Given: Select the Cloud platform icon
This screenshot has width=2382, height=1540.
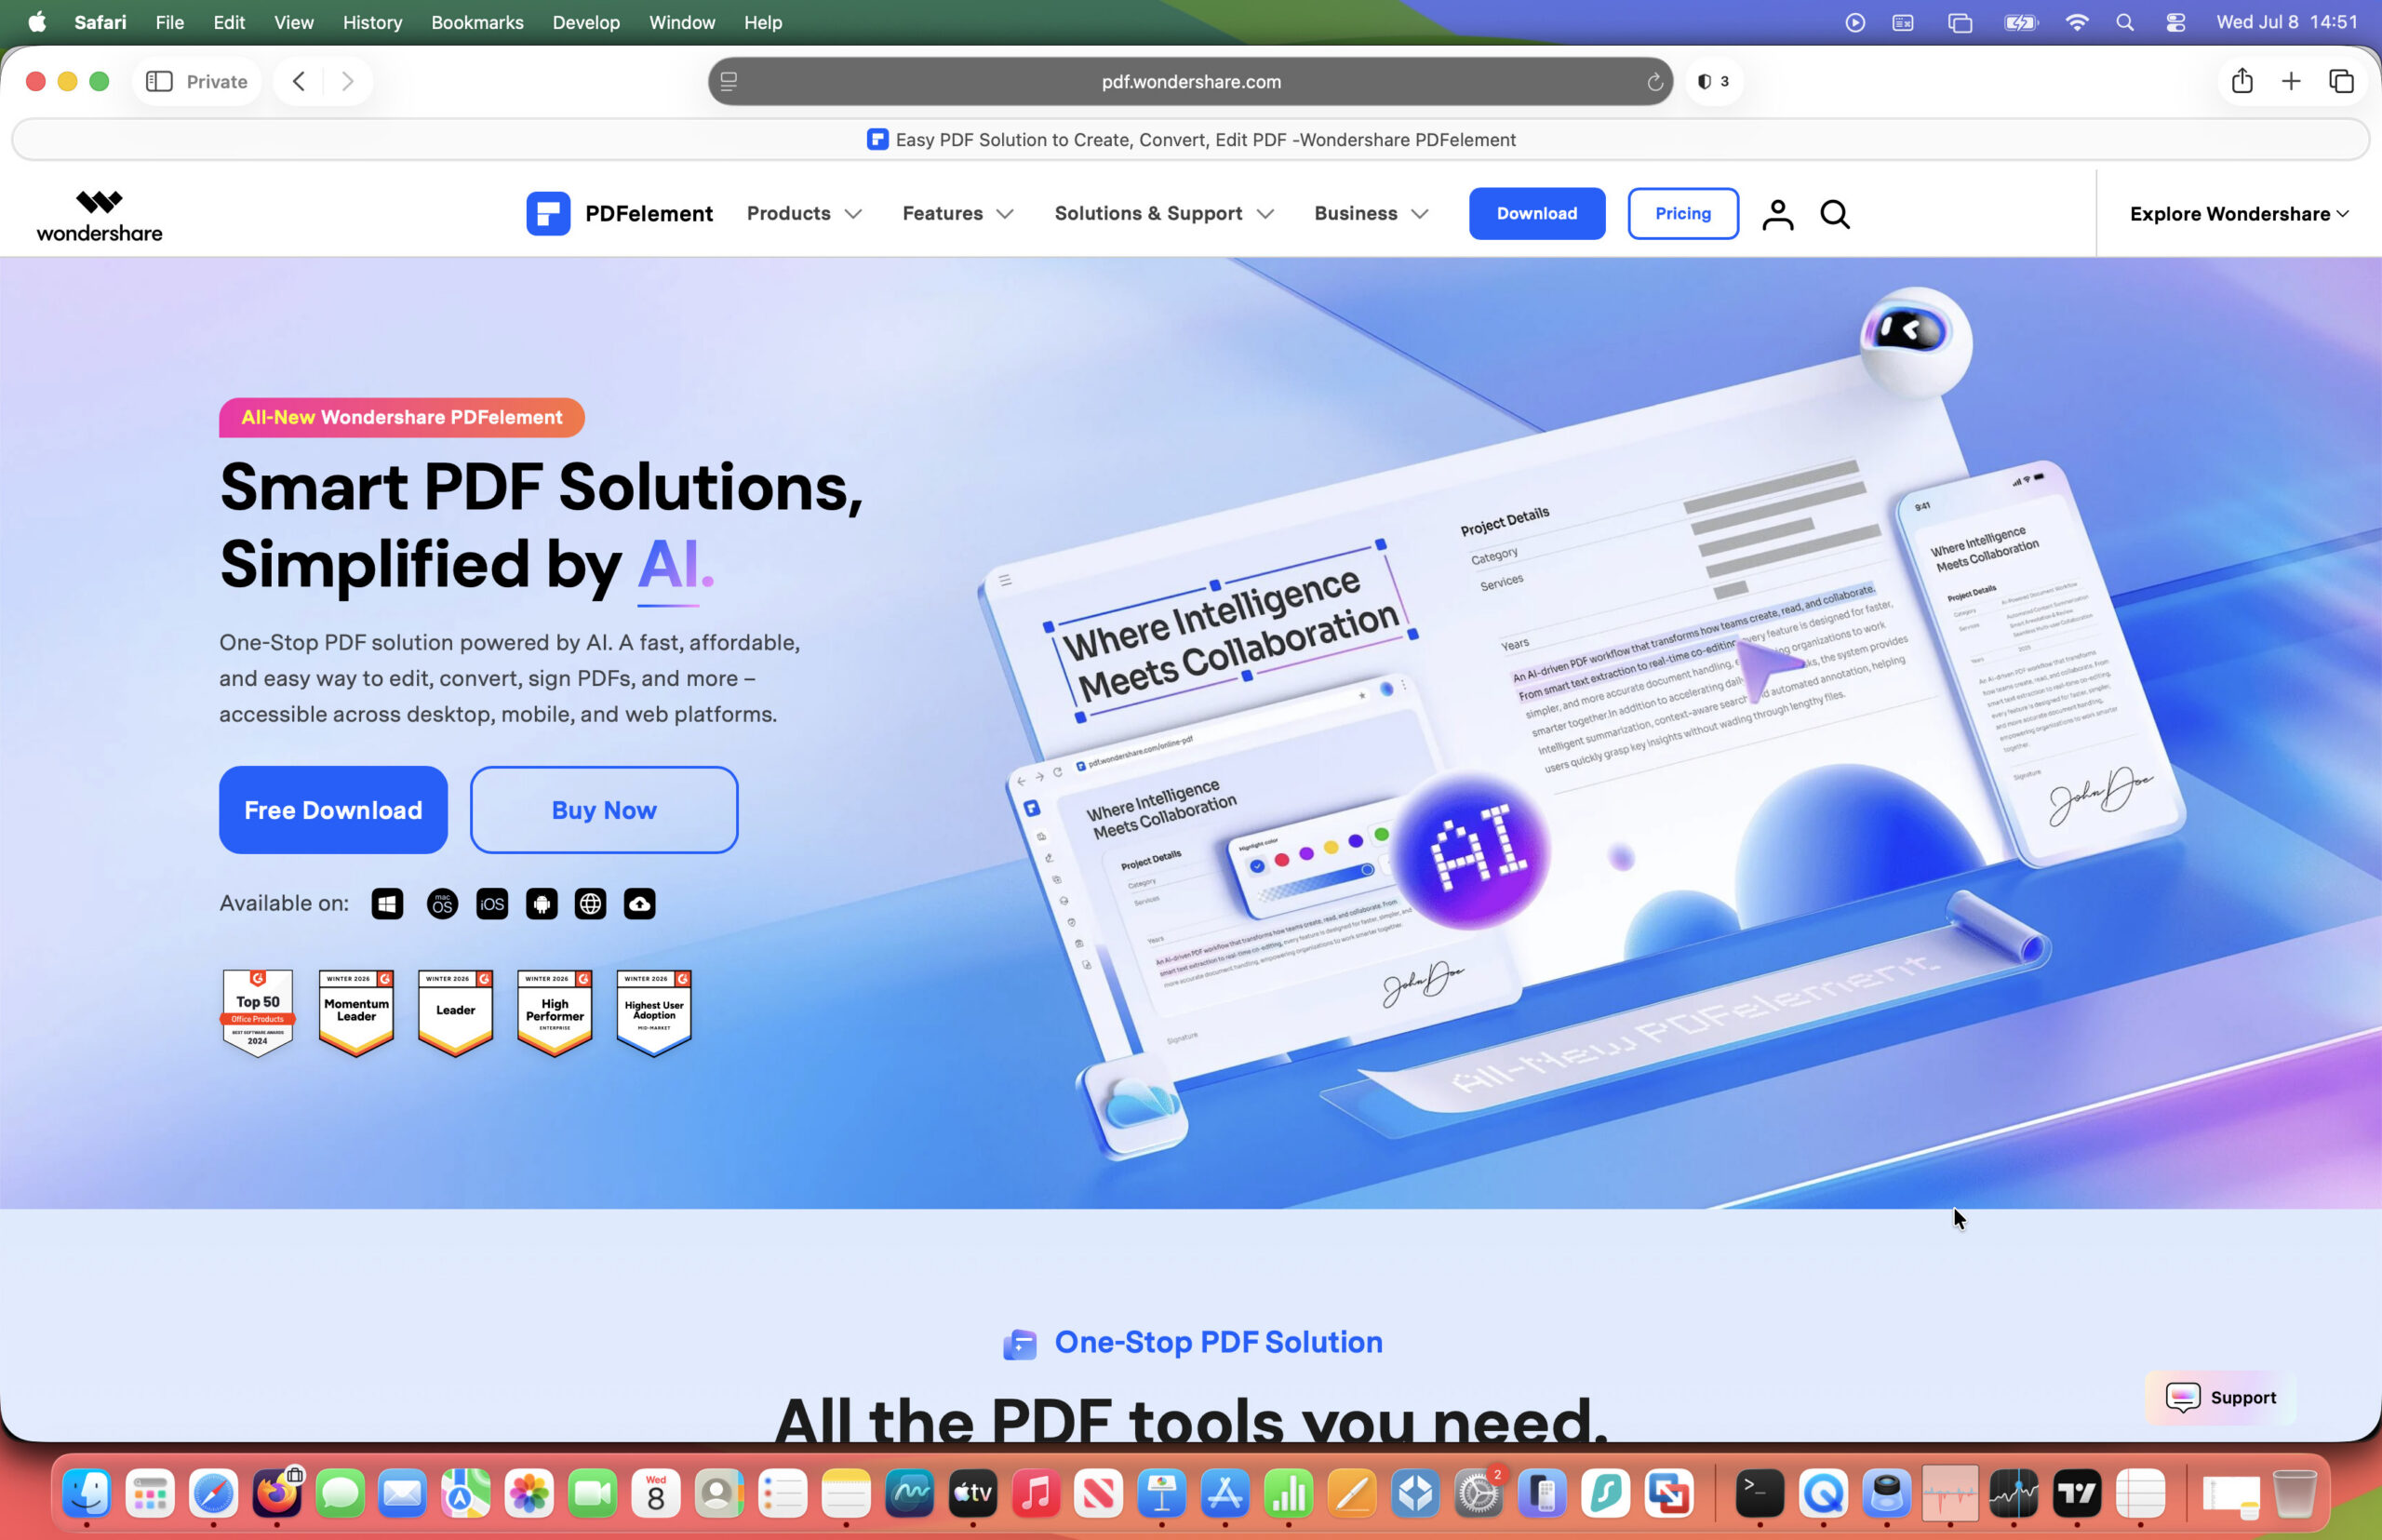Looking at the screenshot, I should point(640,904).
